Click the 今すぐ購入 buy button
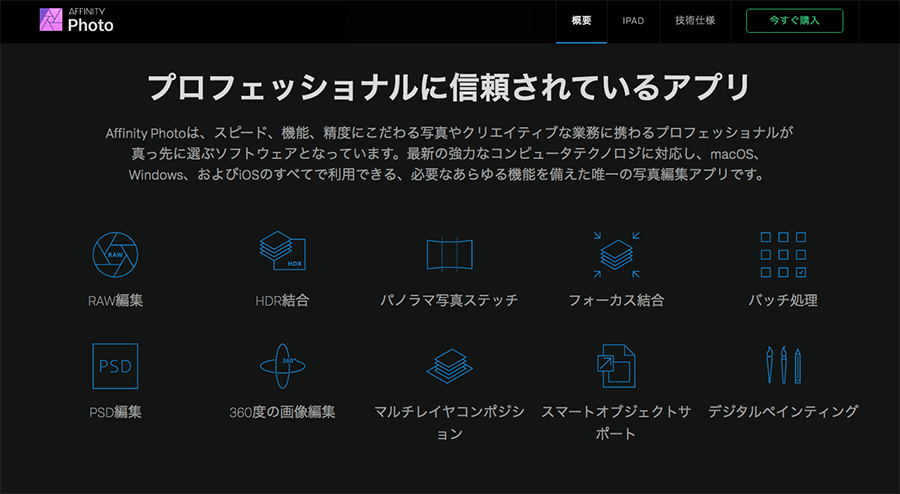Viewport: 900px width, 494px height. [x=794, y=21]
